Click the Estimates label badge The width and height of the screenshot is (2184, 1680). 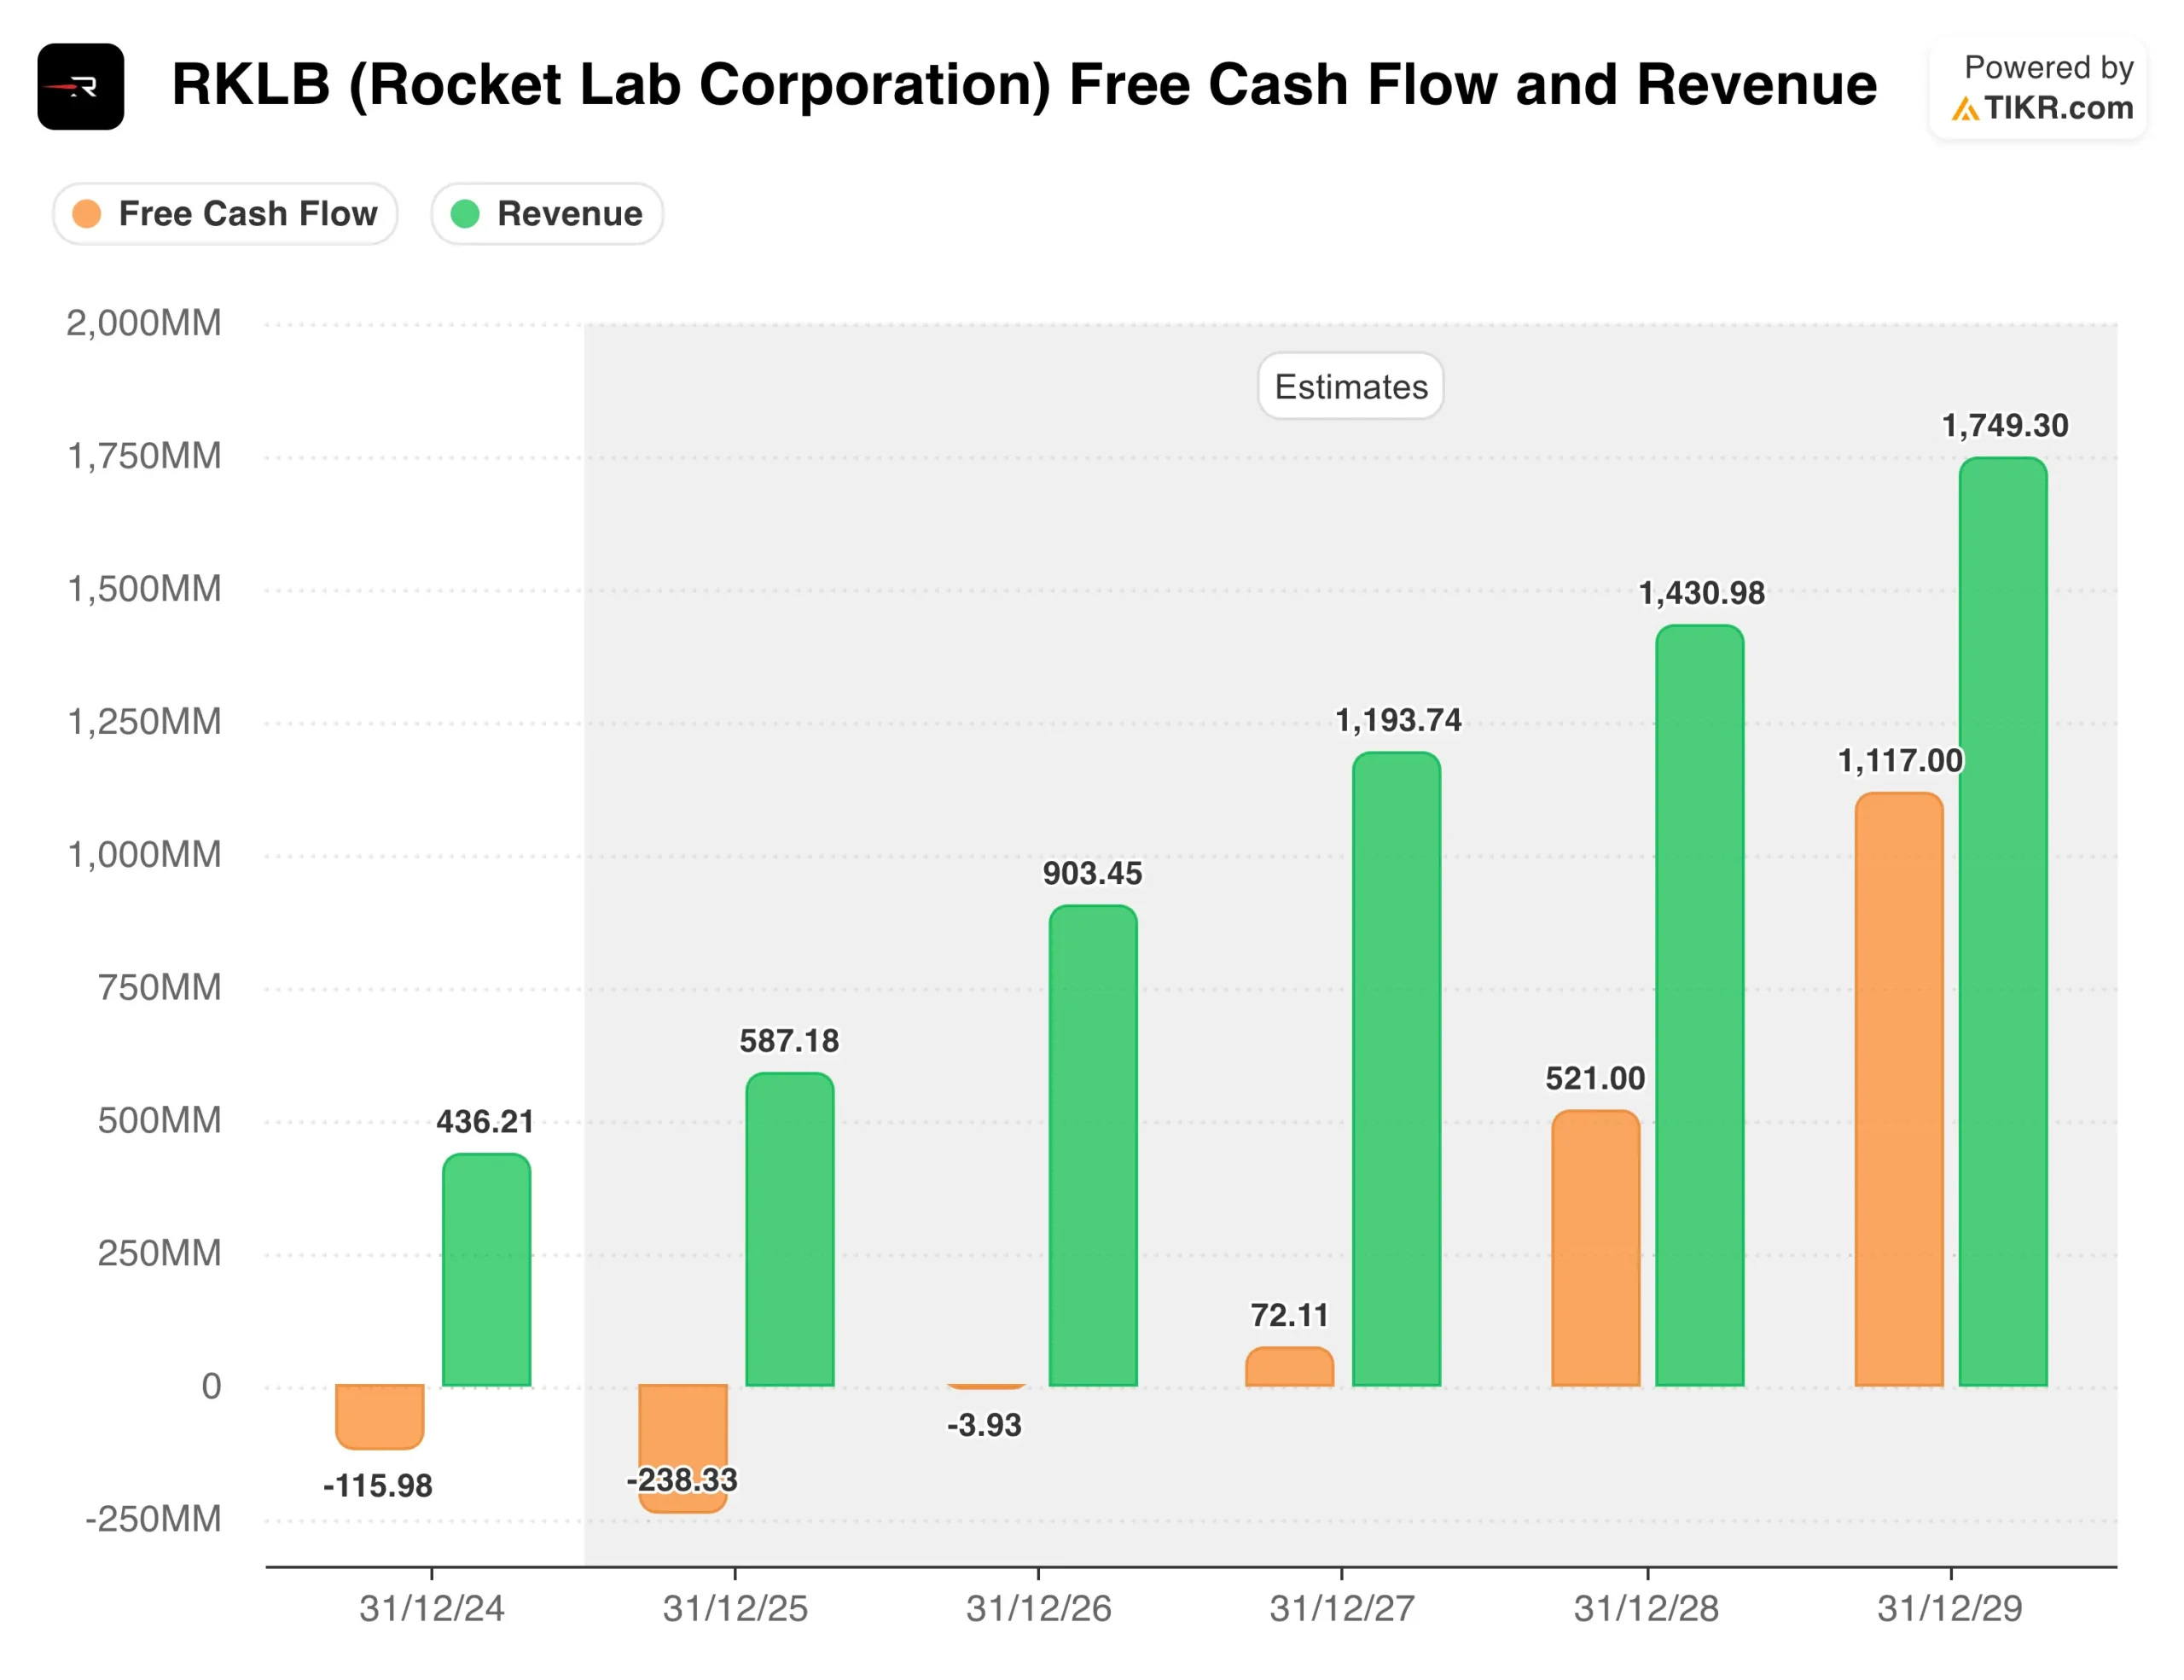(x=1350, y=387)
